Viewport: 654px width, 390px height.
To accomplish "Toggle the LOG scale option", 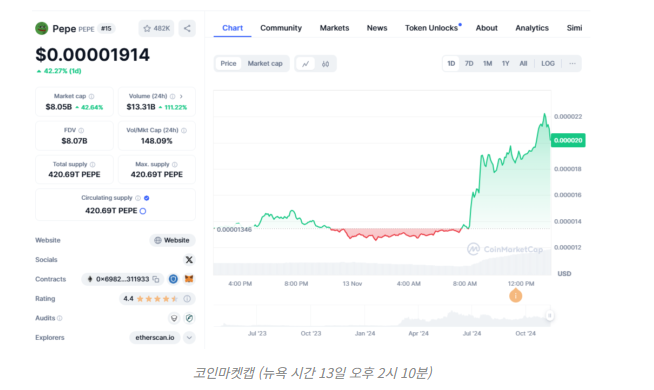I will pyautogui.click(x=548, y=63).
